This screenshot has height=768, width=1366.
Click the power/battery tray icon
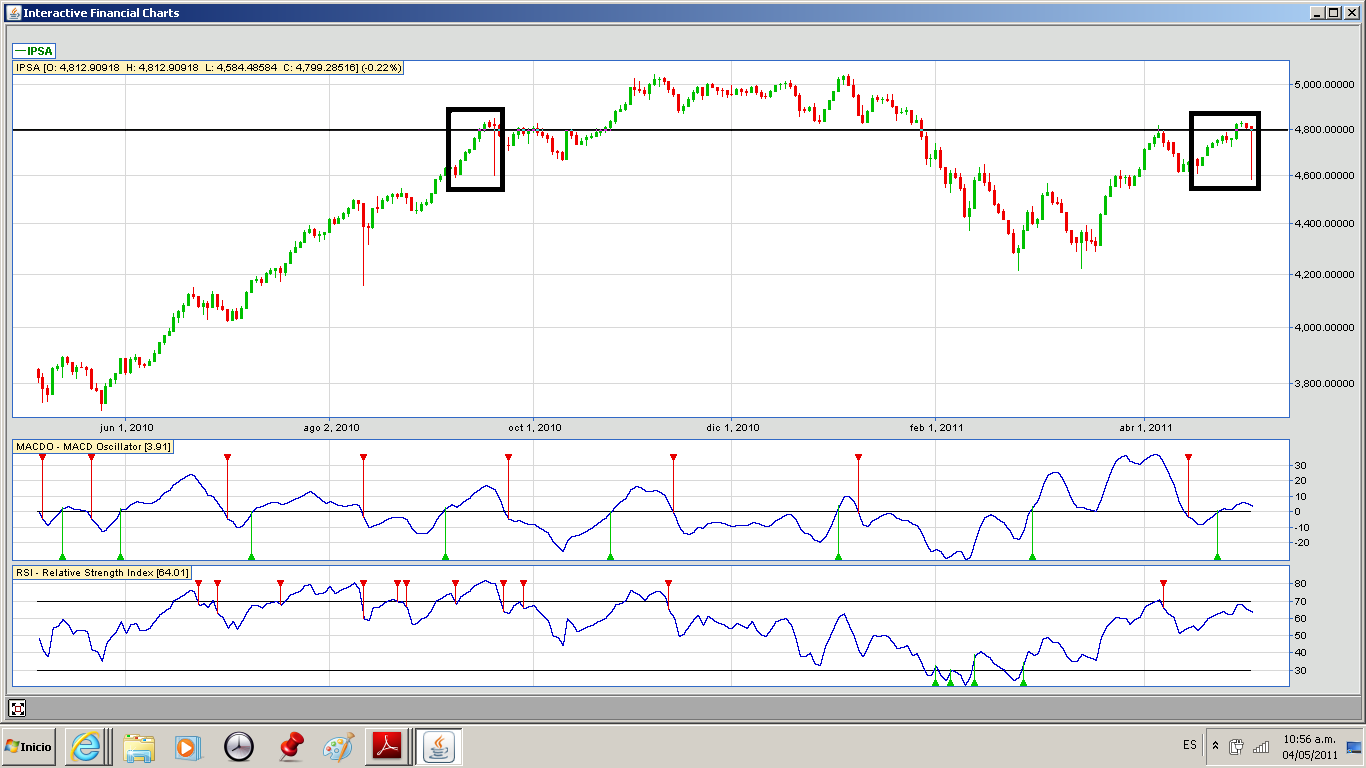[x=1236, y=746]
